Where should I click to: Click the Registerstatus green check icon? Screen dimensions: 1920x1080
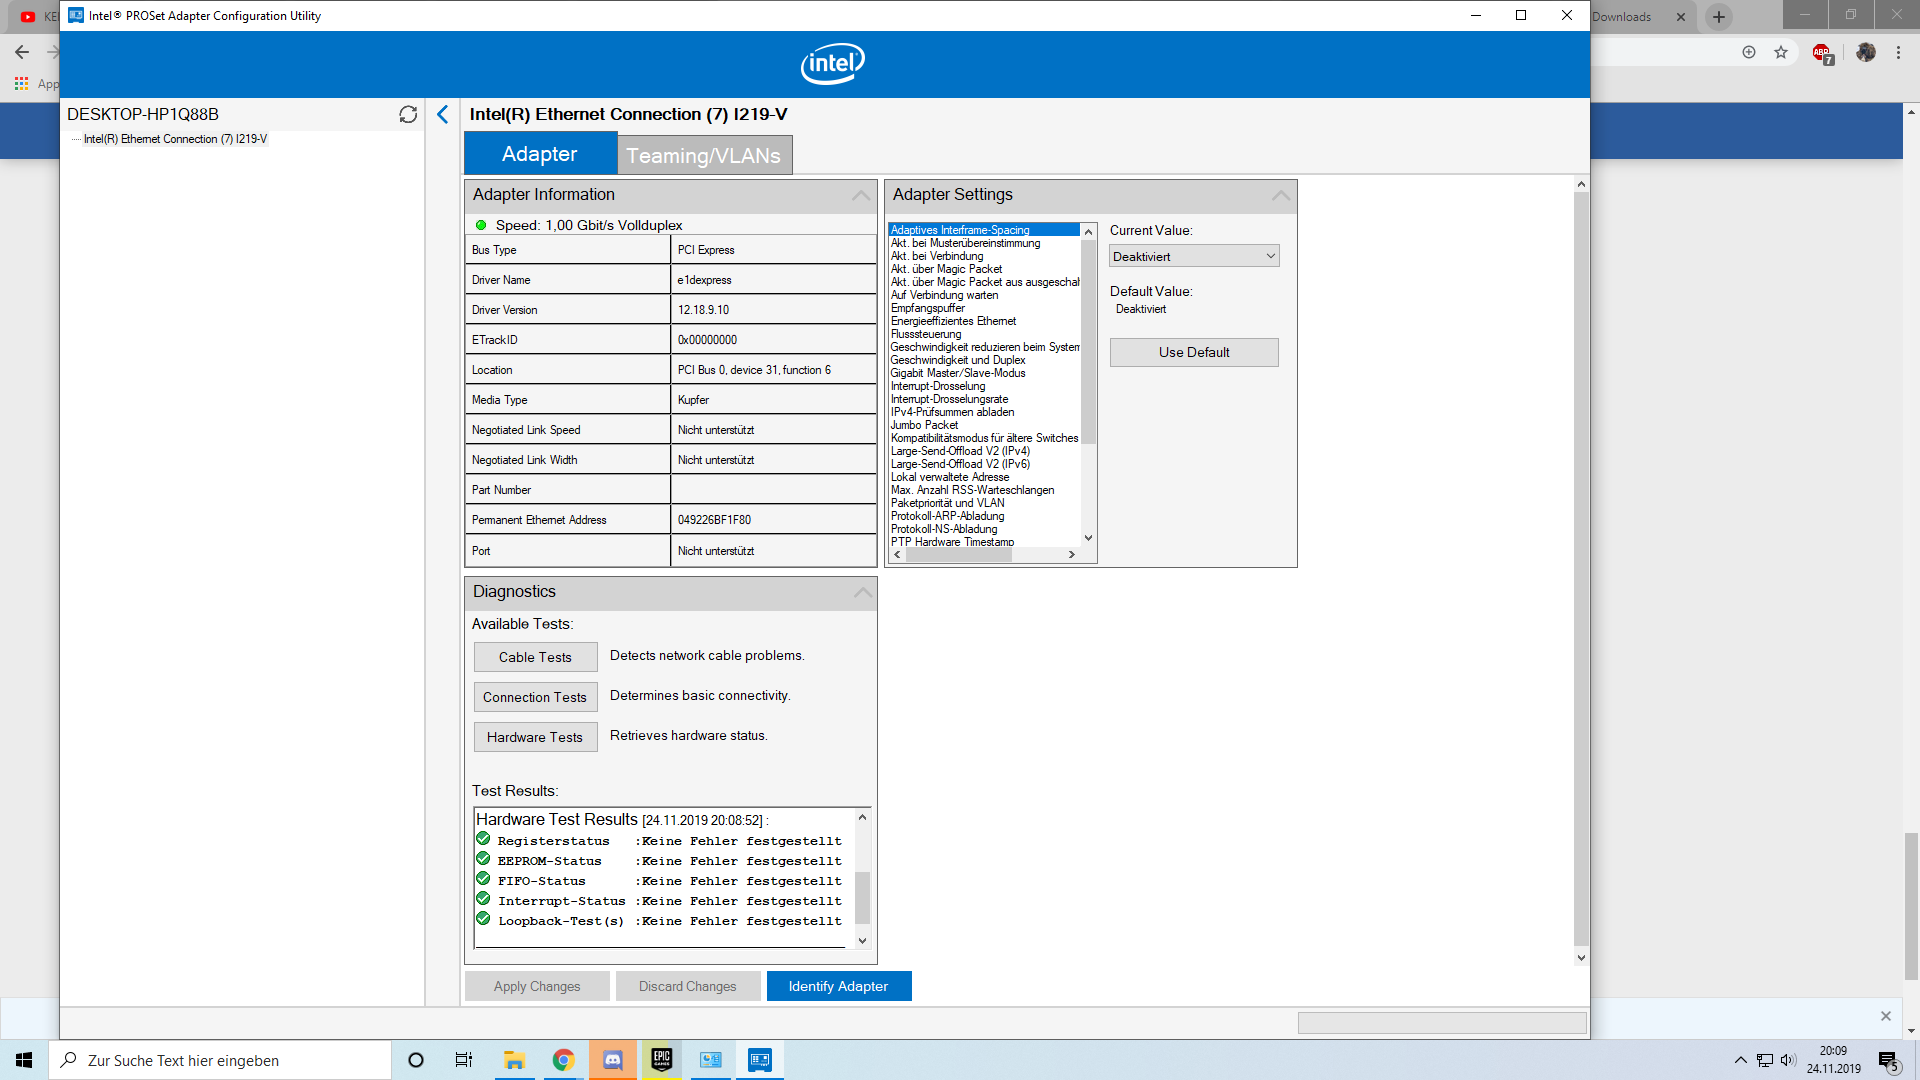pos(483,839)
